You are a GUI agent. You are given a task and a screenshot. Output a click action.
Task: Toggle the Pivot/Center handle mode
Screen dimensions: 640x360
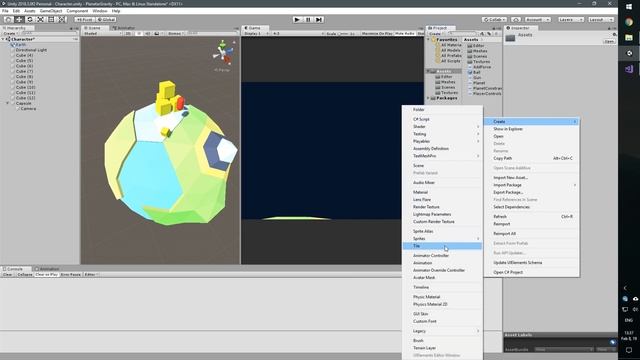click(x=84, y=20)
